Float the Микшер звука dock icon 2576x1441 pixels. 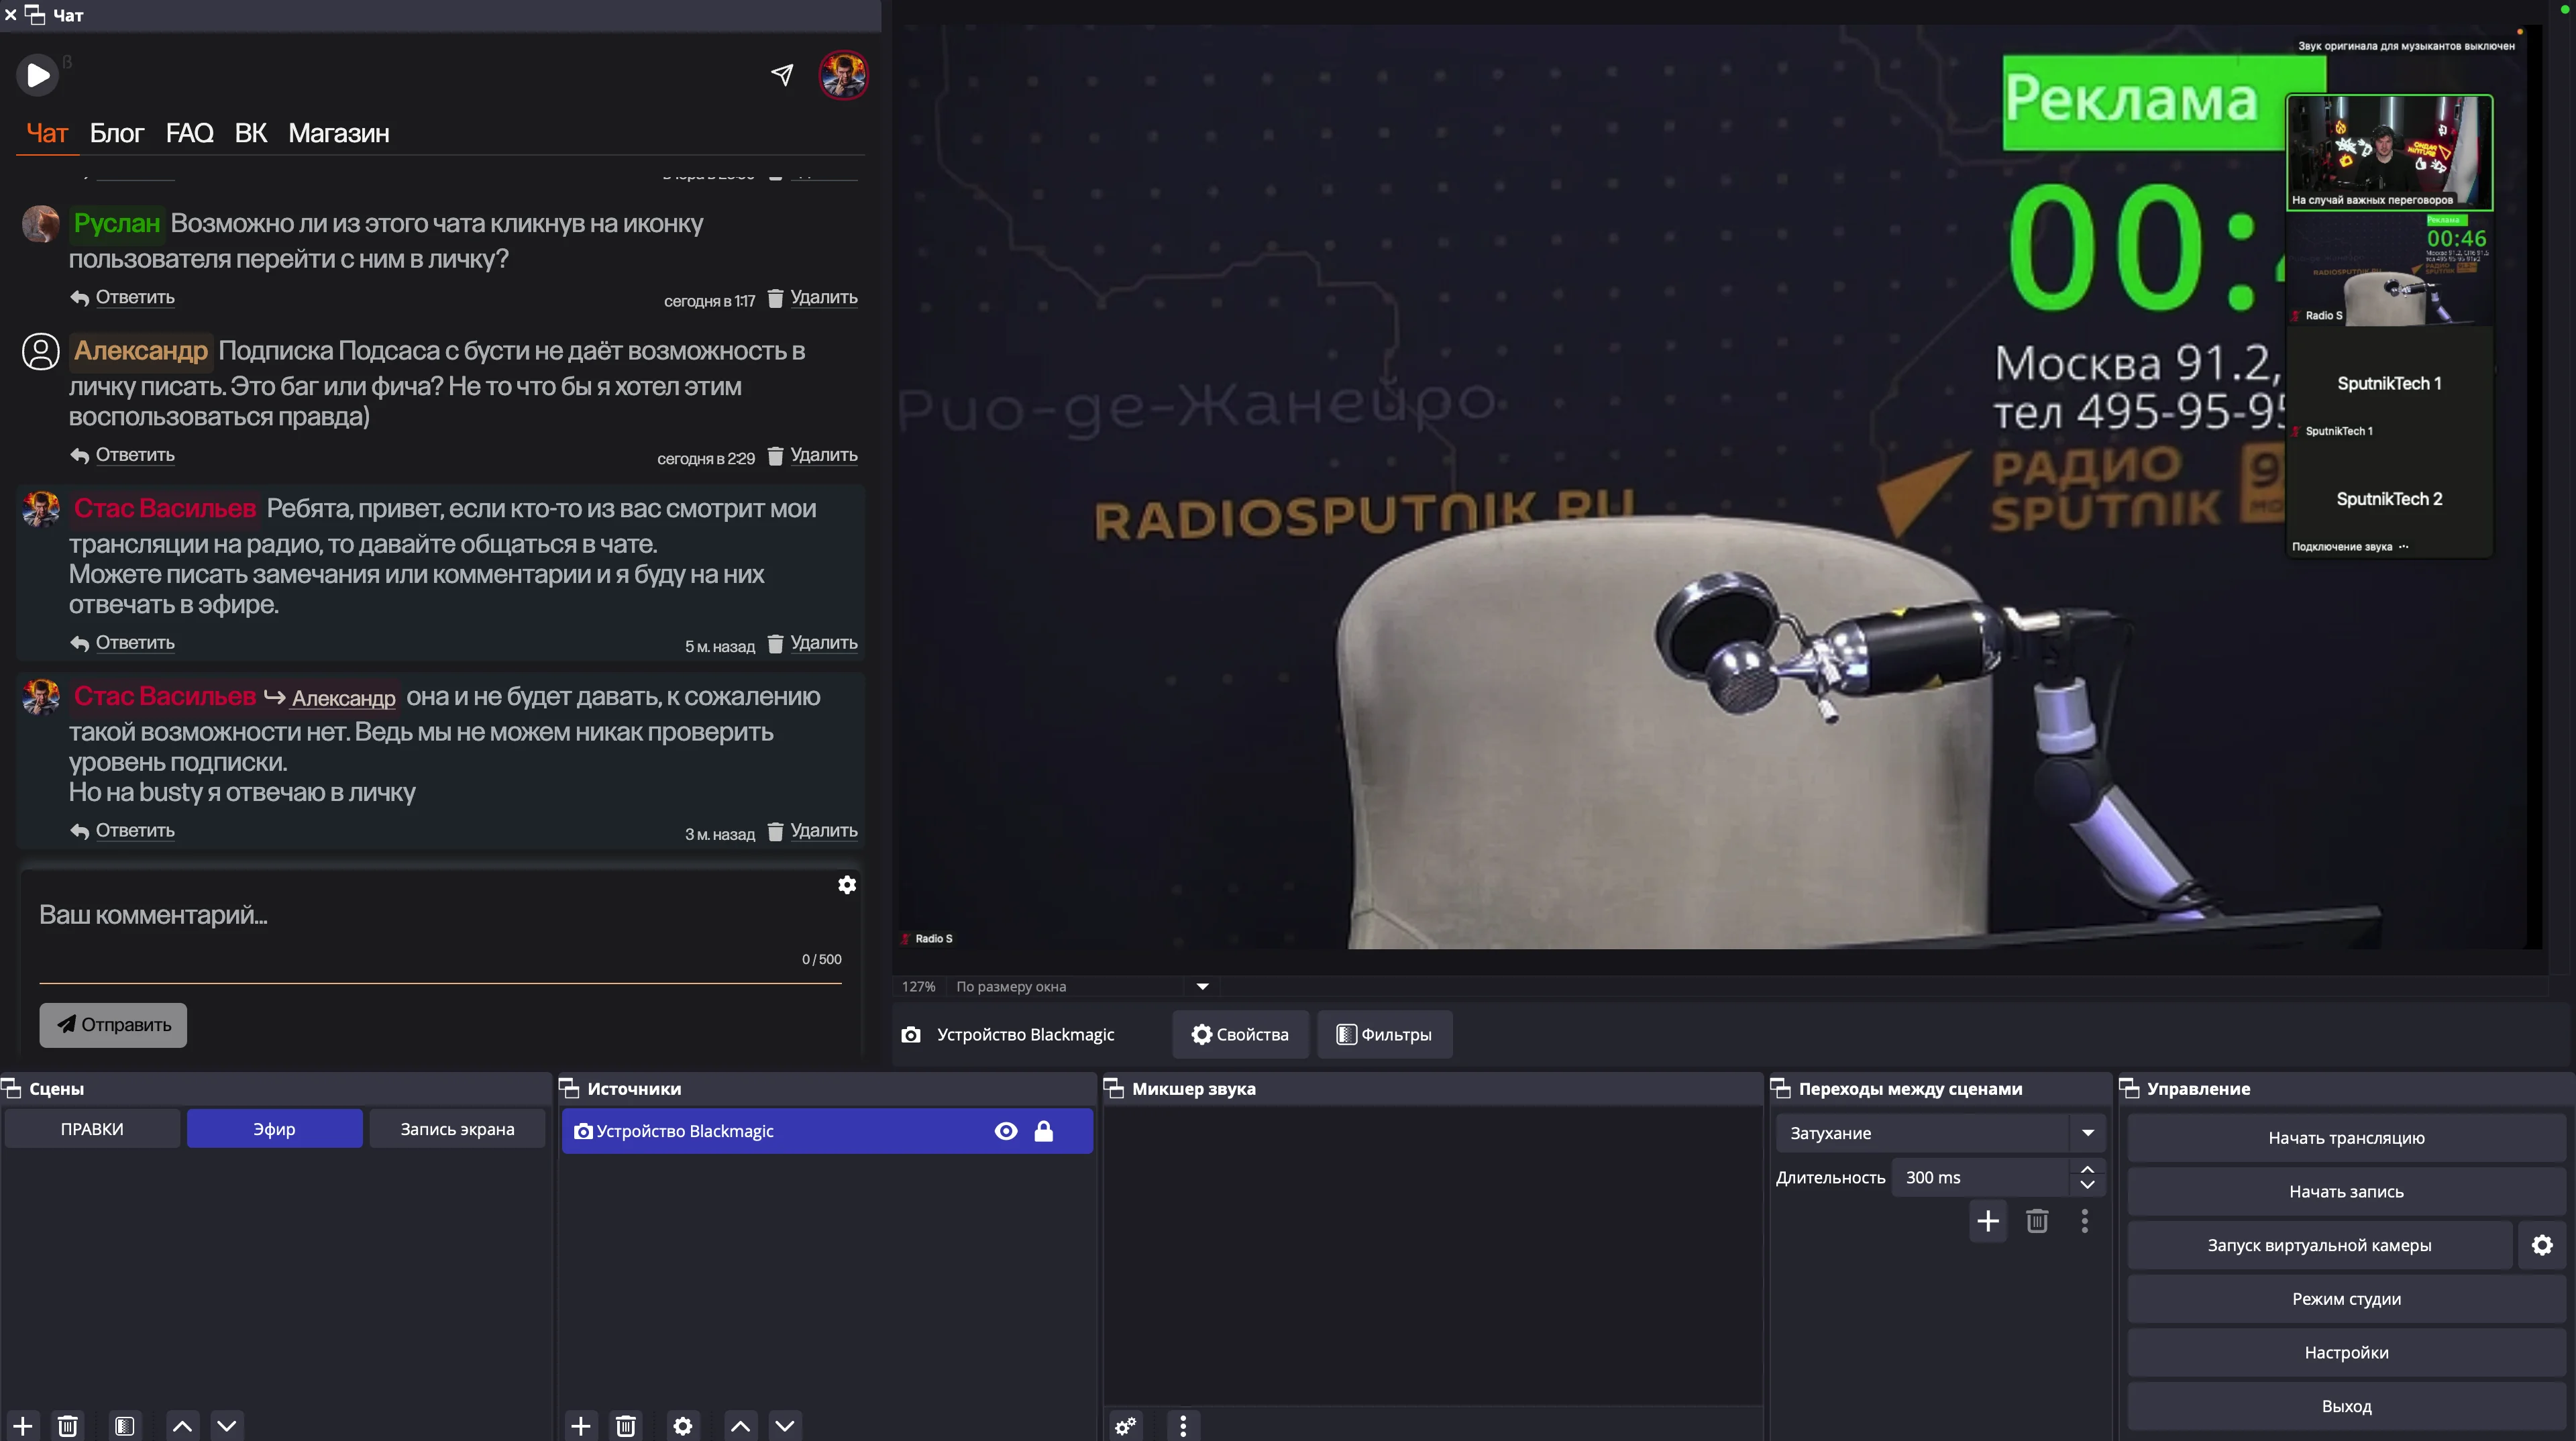coord(1114,1089)
